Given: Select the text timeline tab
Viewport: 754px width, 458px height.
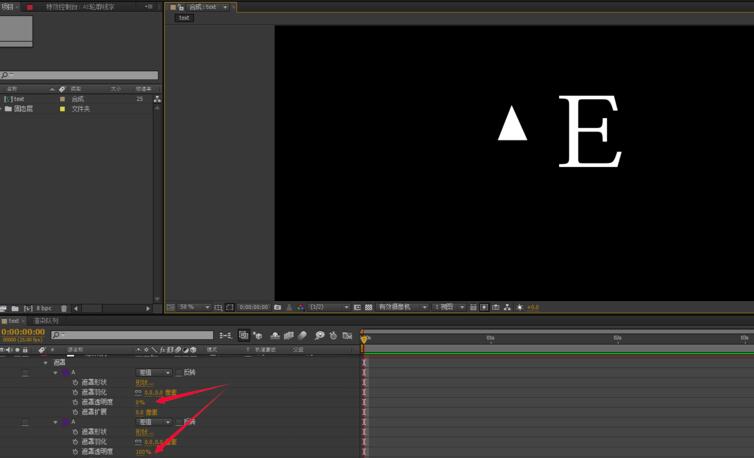Looking at the screenshot, I should [13, 320].
